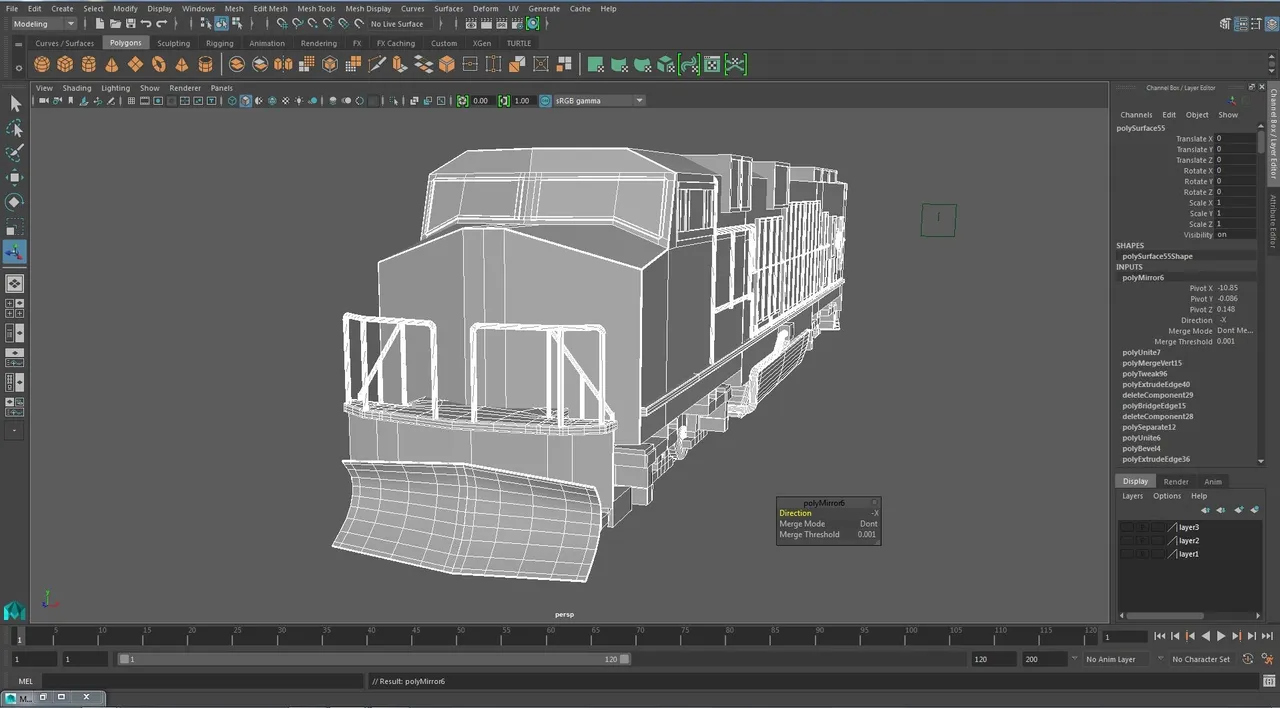Click the timeline at frame 60
1280x708 pixels.
coord(550,636)
